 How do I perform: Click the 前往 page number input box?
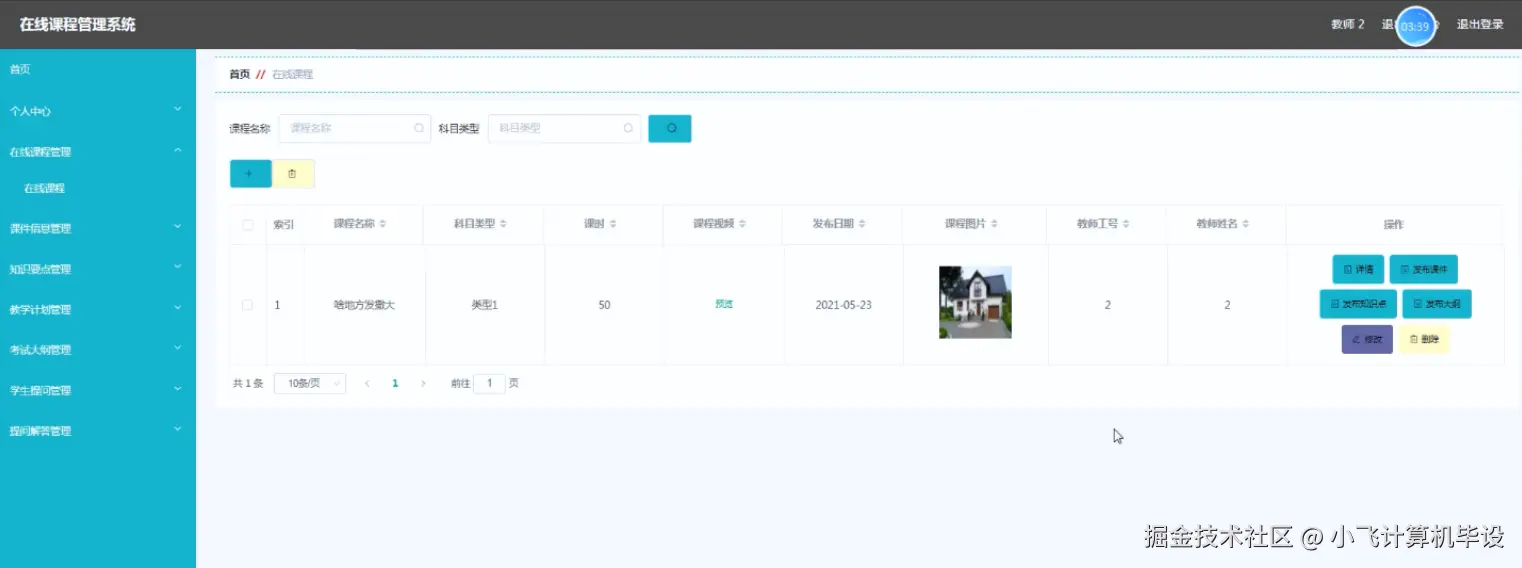(x=490, y=383)
